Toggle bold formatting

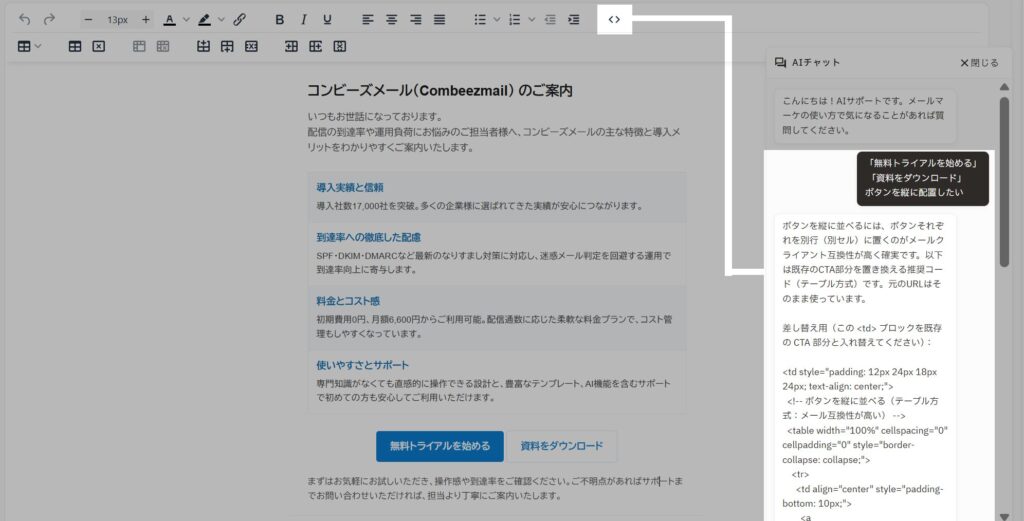tap(280, 19)
